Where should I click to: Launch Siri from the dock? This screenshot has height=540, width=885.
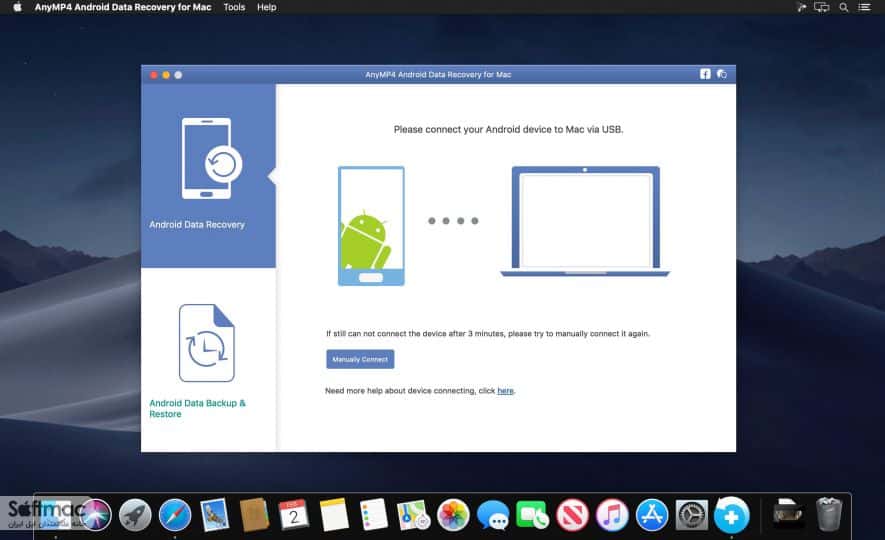tap(95, 515)
